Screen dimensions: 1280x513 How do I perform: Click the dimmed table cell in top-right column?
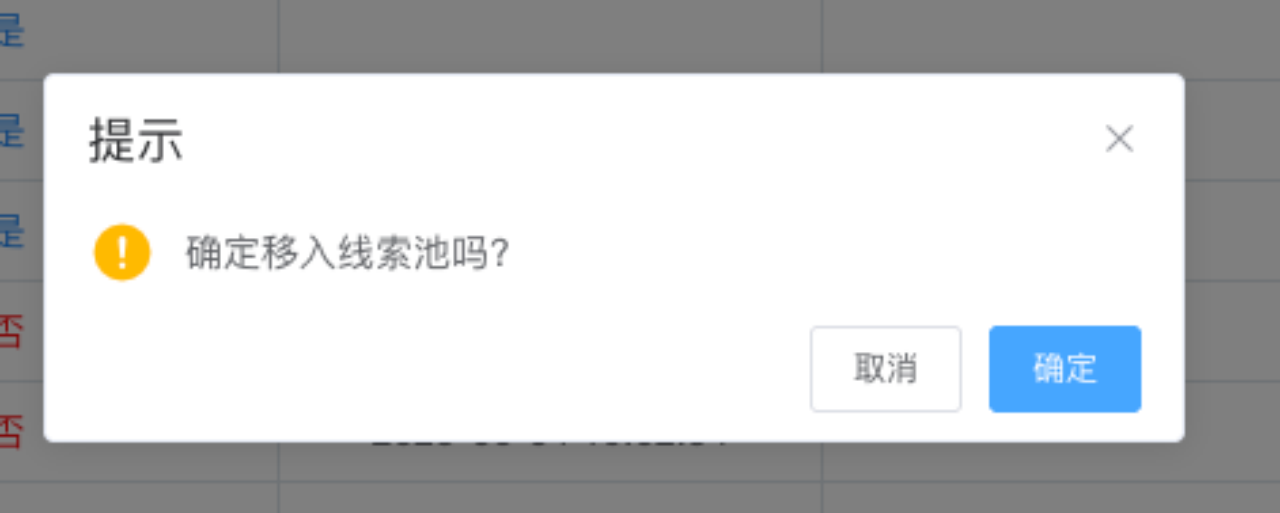pos(1050,36)
